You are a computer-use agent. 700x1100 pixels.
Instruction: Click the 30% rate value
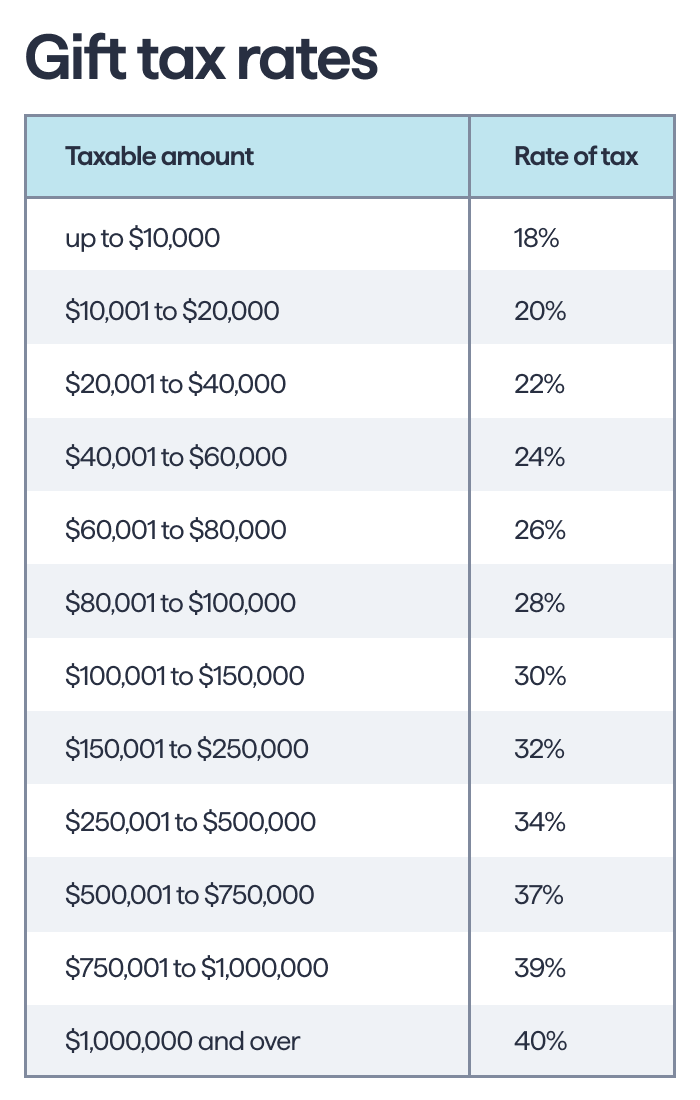[539, 676]
